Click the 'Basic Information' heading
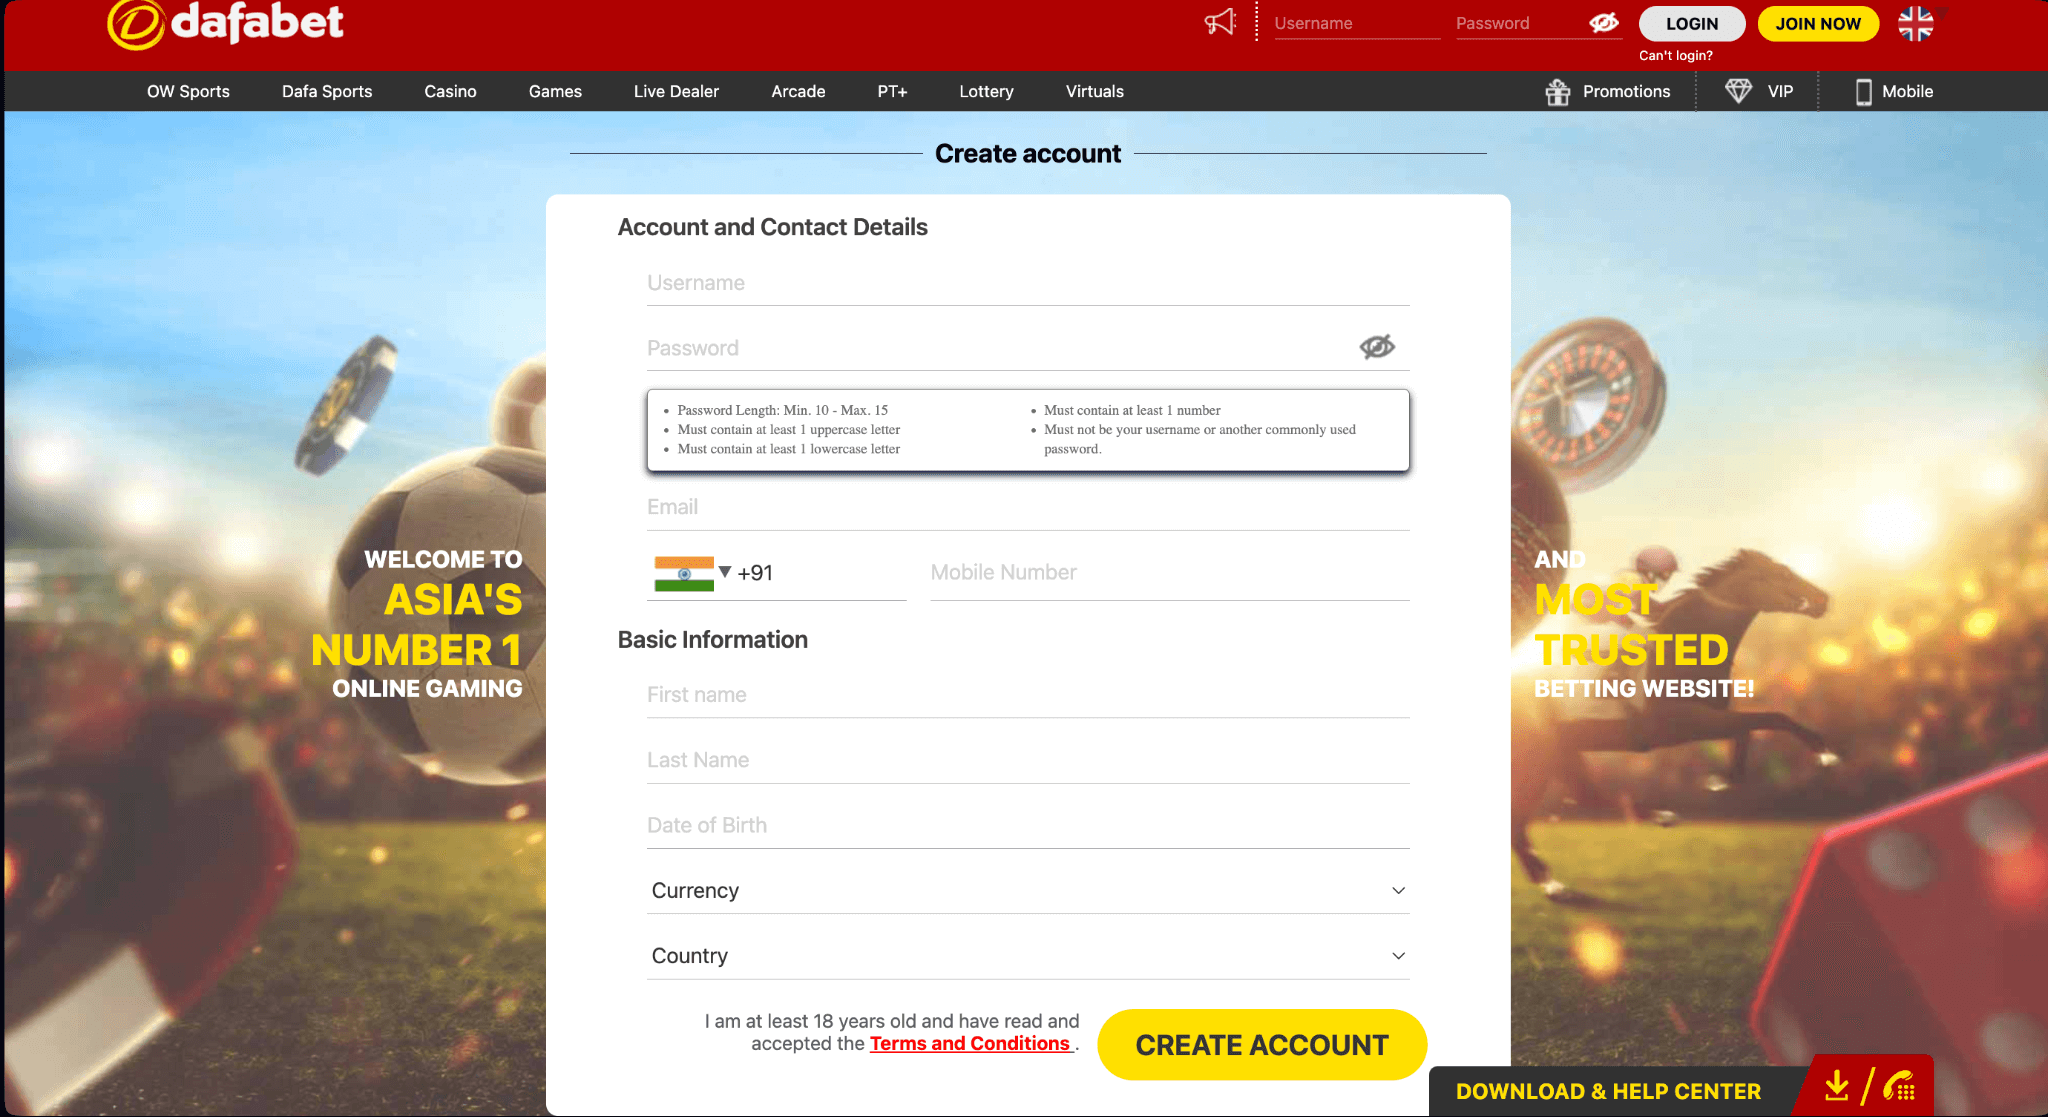This screenshot has width=2048, height=1117. (x=712, y=640)
